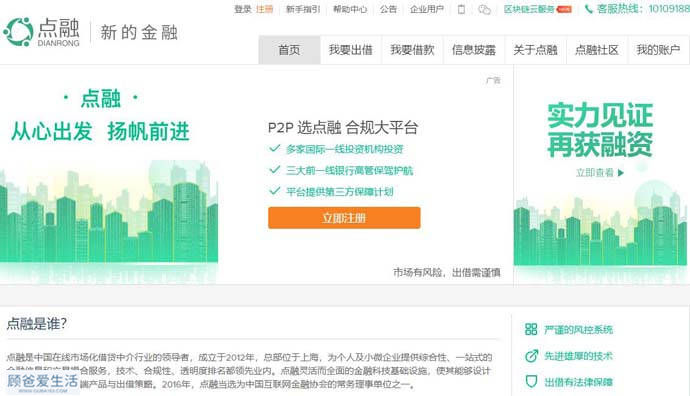Open the 关于点融 menu item
The image size is (690, 396).
click(536, 50)
